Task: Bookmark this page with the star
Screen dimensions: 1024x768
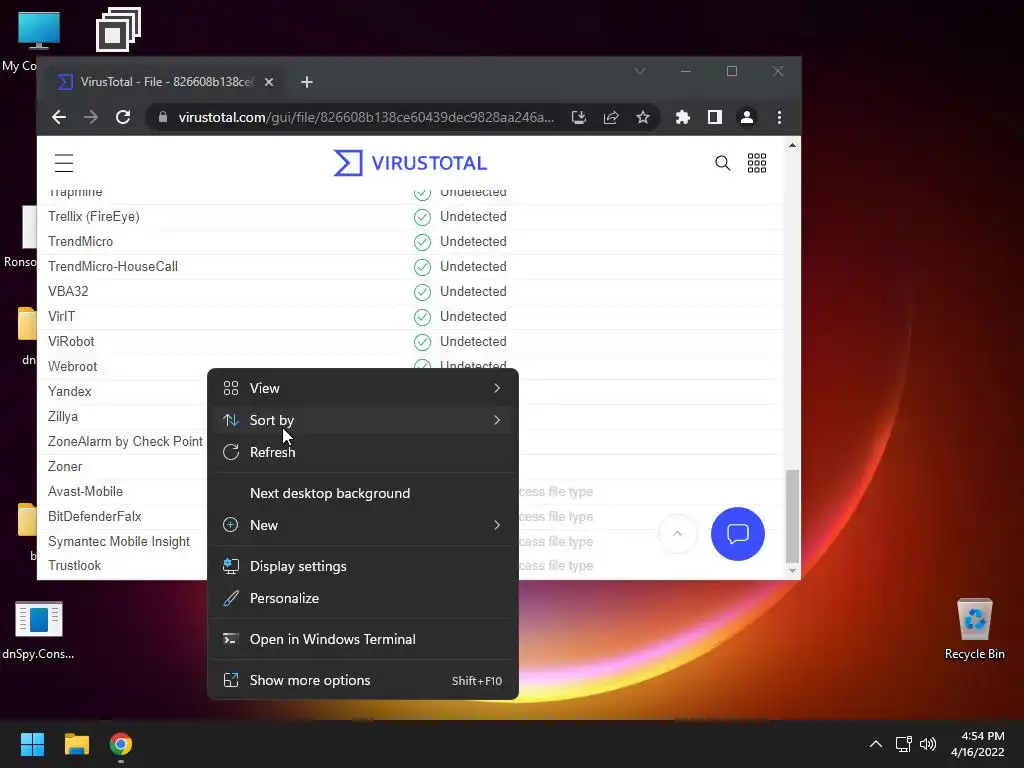Action: (x=643, y=117)
